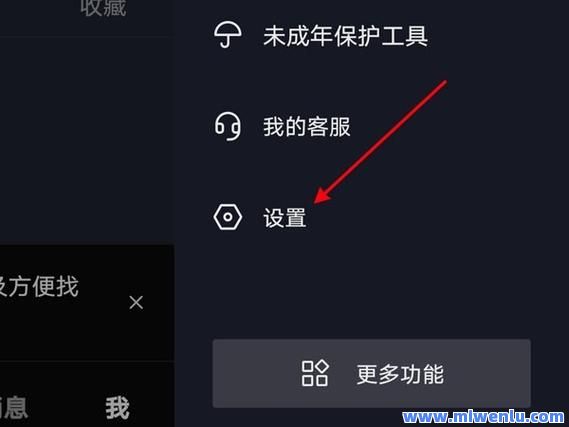The width and height of the screenshot is (569, 427).
Task: Select the 未成年保护工具 text label
Action: [x=345, y=36]
